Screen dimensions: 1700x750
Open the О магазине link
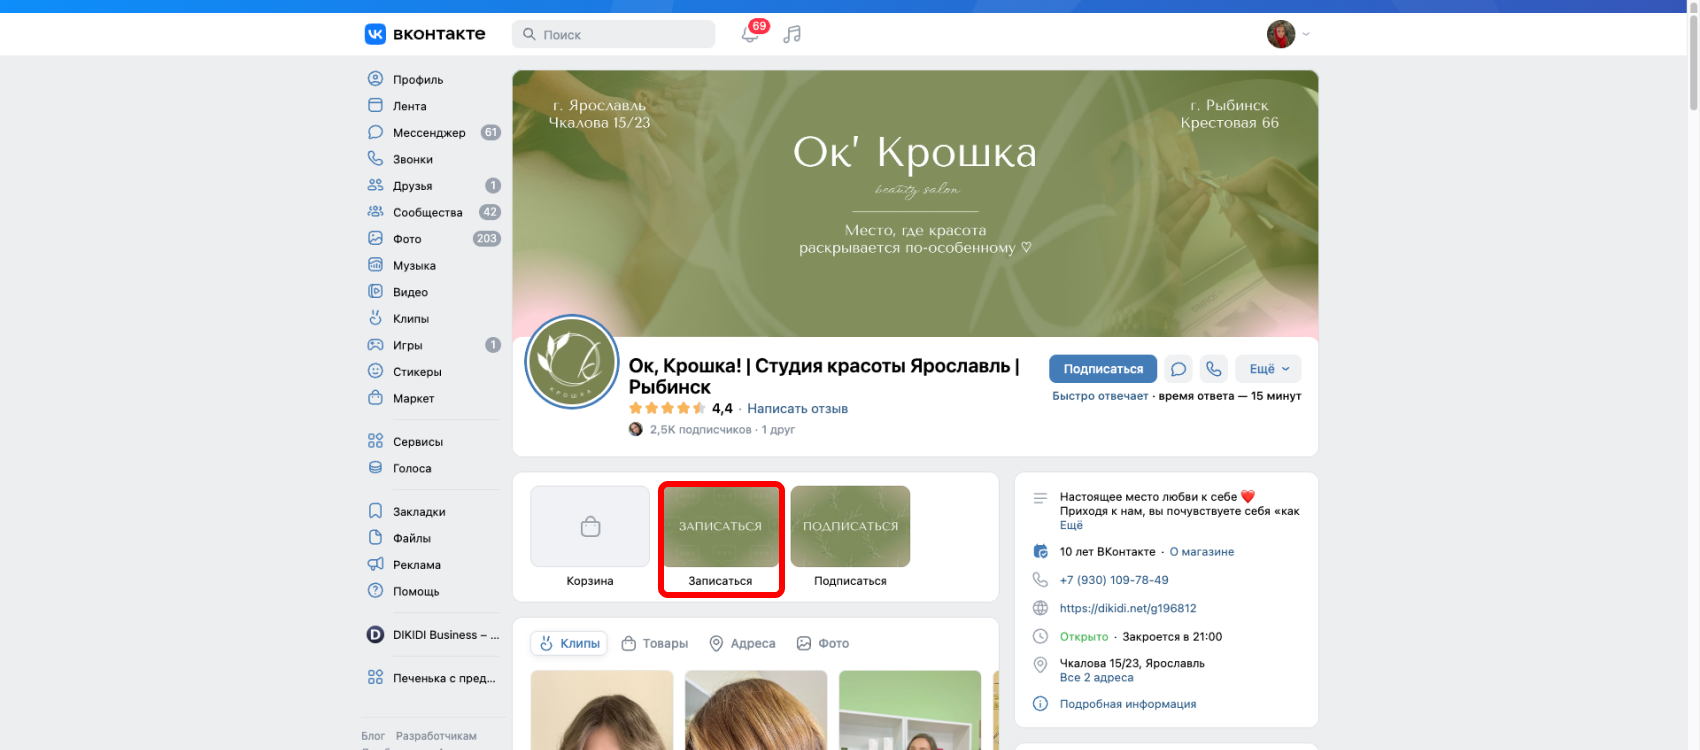point(1202,552)
